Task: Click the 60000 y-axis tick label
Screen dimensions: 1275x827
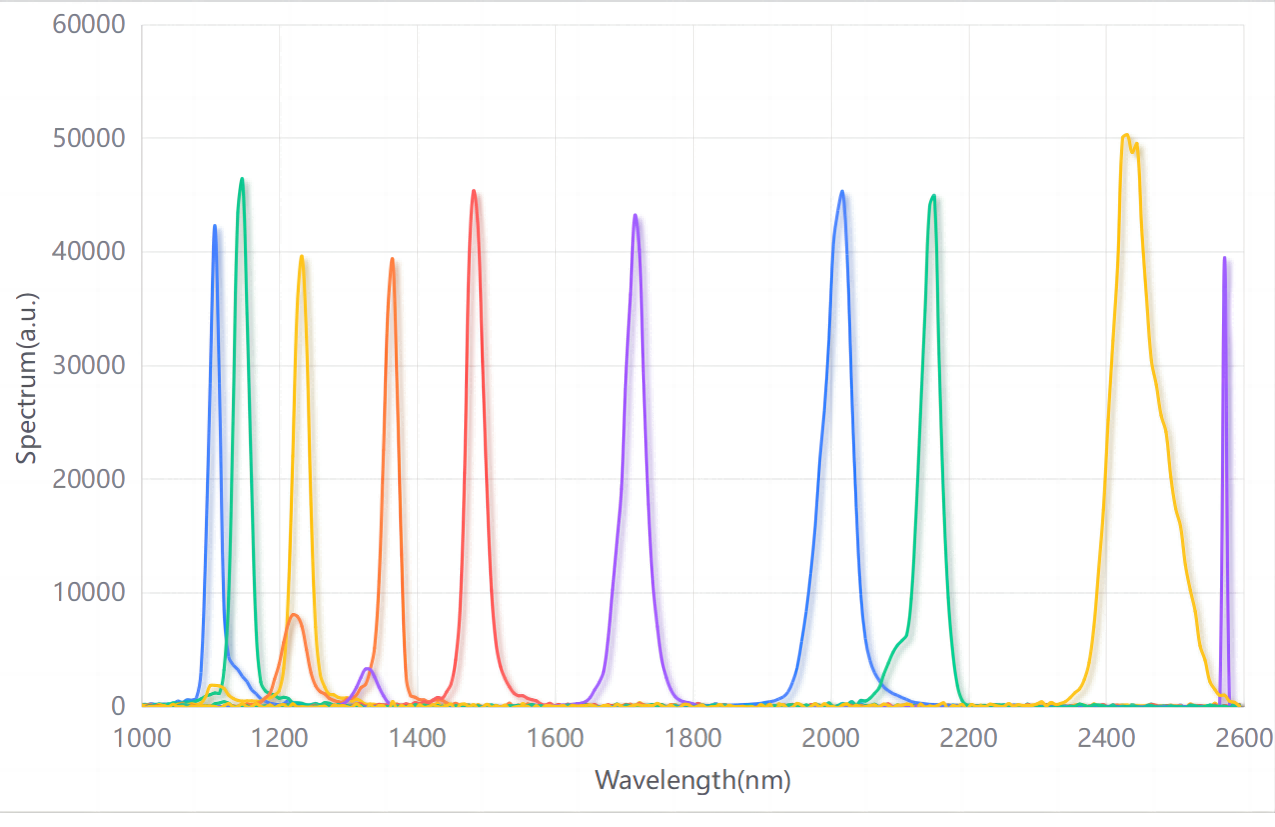Action: [x=88, y=24]
